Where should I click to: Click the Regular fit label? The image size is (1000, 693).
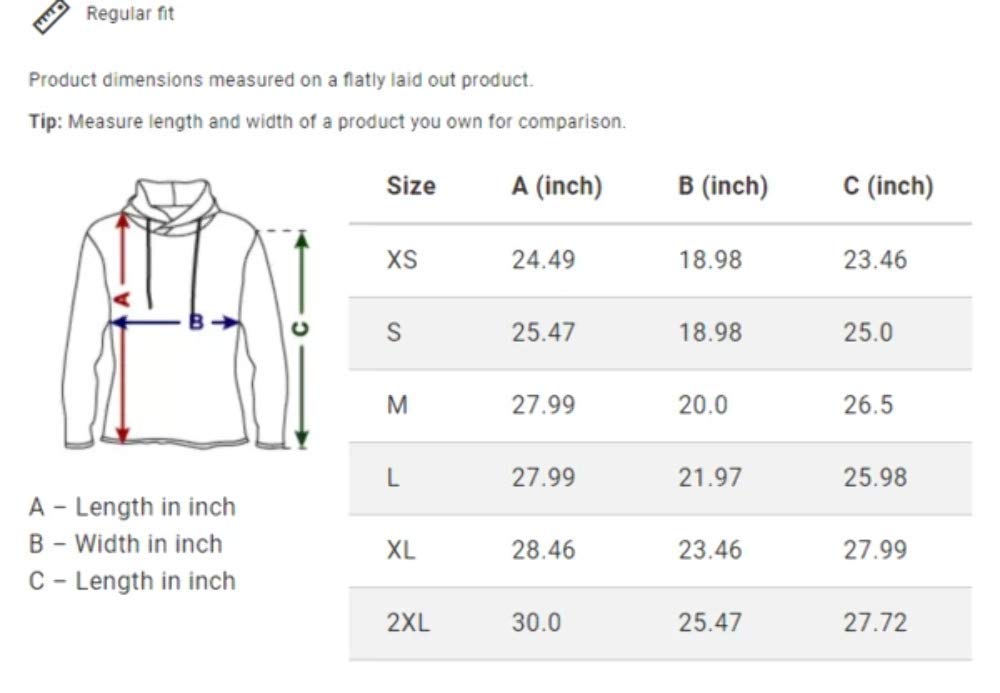point(130,15)
